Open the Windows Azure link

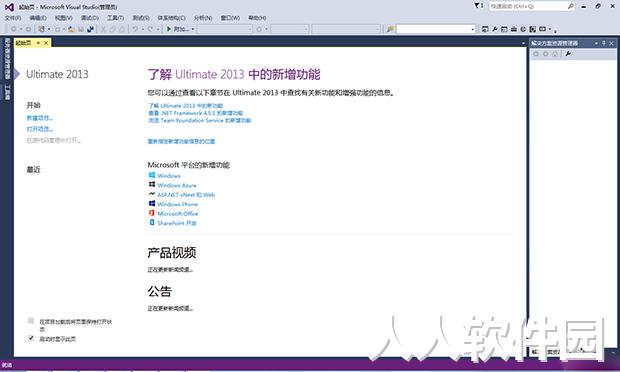(x=177, y=185)
